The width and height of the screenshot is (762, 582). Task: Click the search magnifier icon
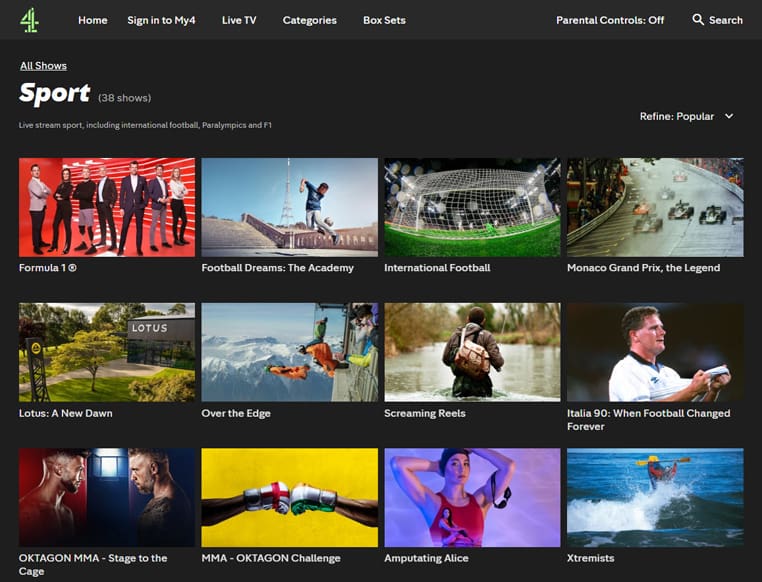[698, 19]
